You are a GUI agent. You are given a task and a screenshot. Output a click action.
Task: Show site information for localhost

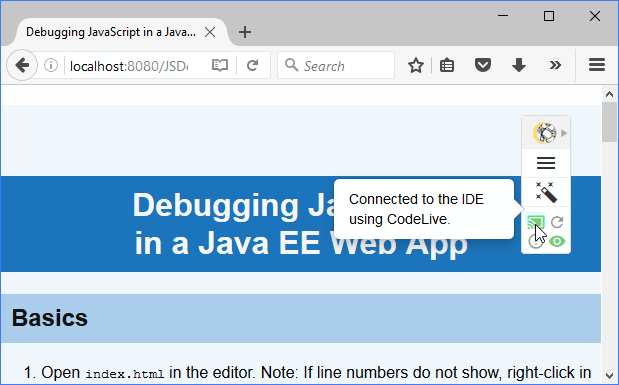[x=51, y=65]
